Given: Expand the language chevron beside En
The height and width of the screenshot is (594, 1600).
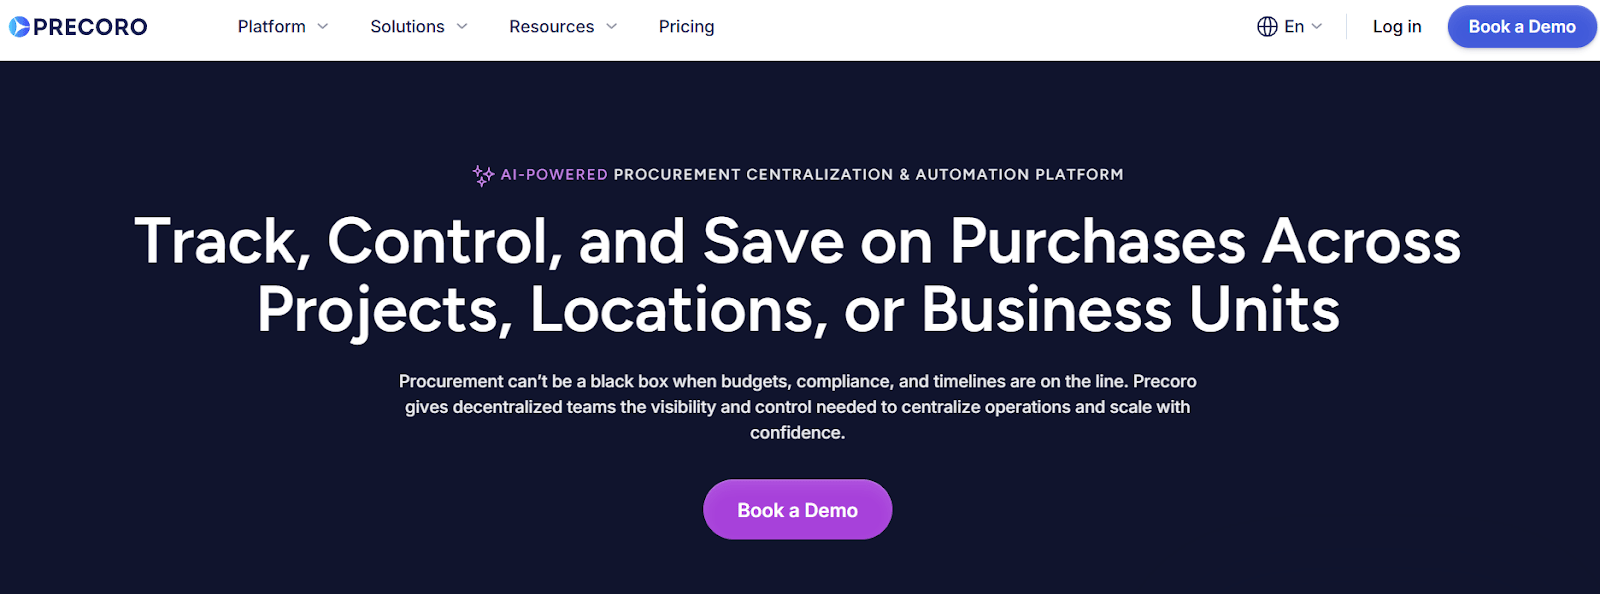Looking at the screenshot, I should [1317, 27].
